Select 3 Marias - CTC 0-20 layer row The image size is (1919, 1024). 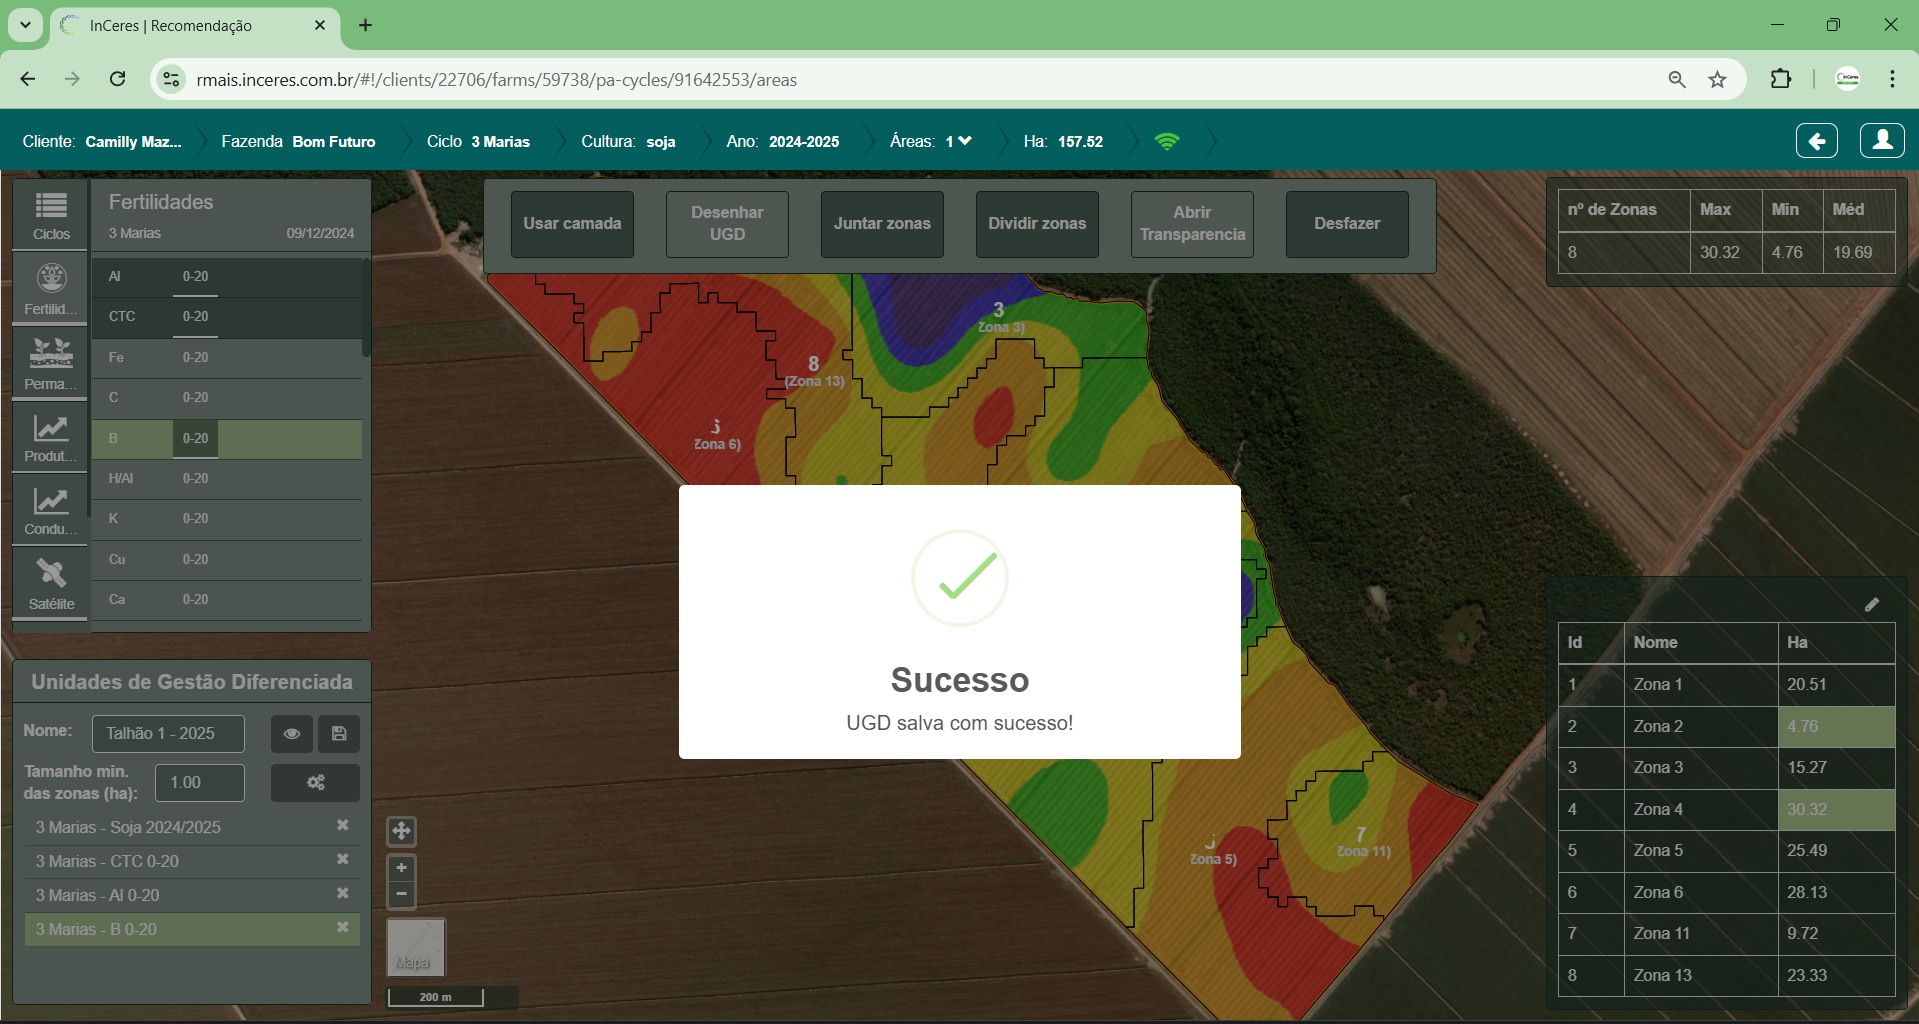pos(192,861)
